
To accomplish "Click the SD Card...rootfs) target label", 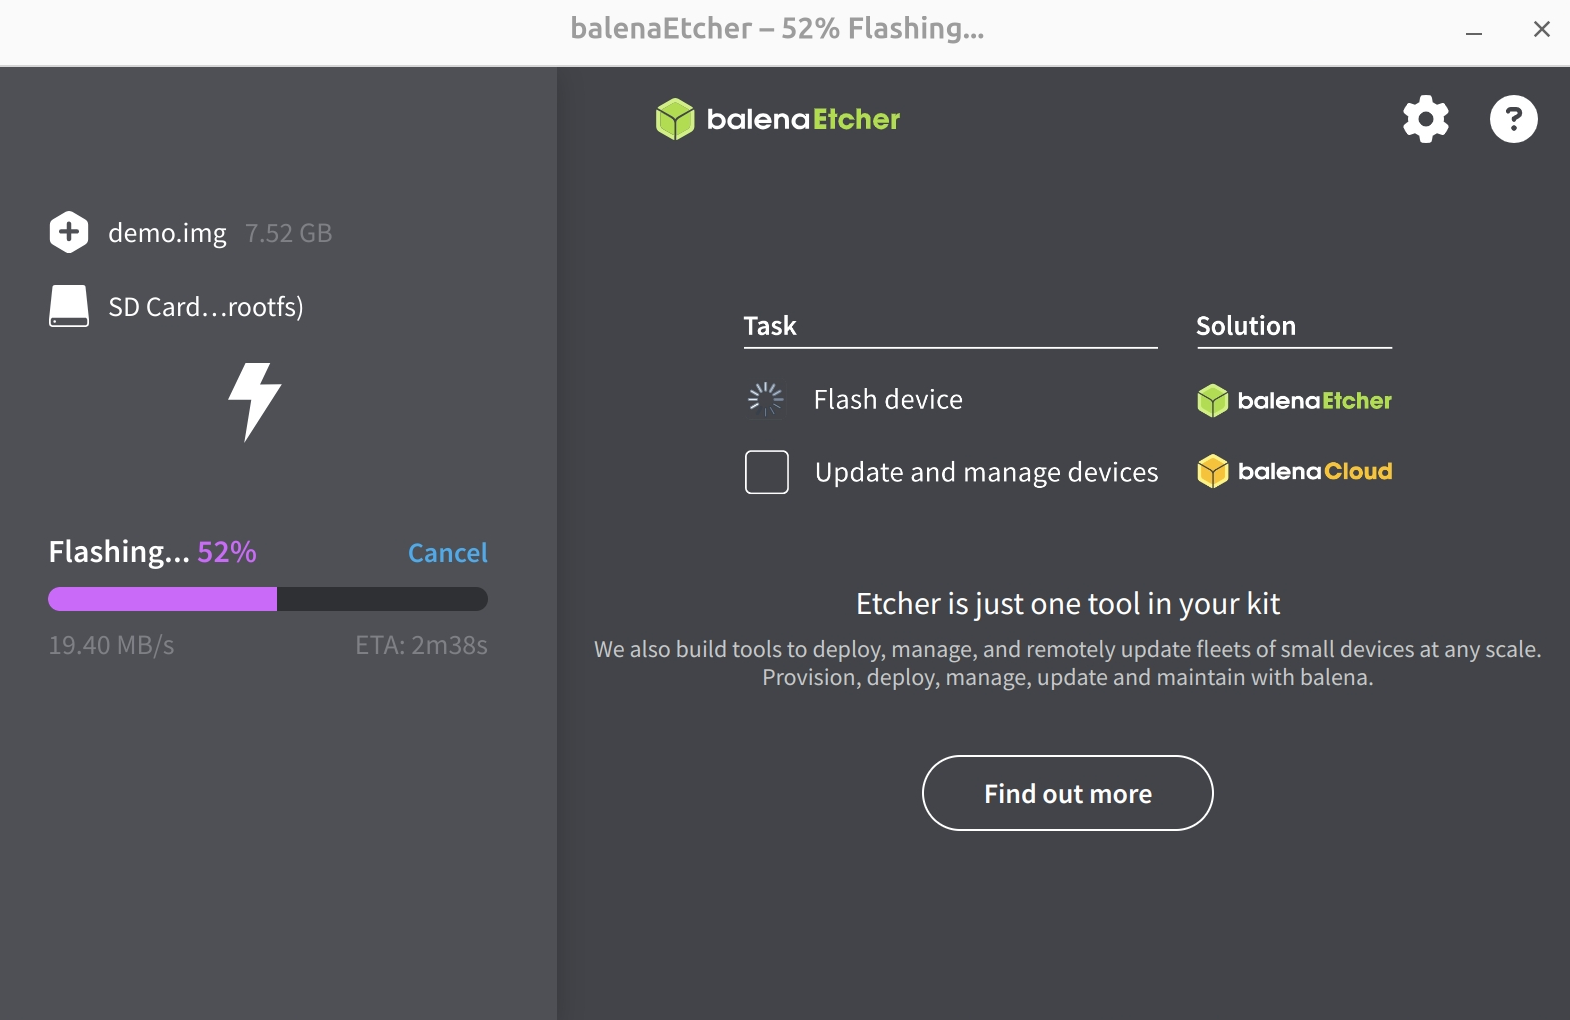I will [206, 306].
